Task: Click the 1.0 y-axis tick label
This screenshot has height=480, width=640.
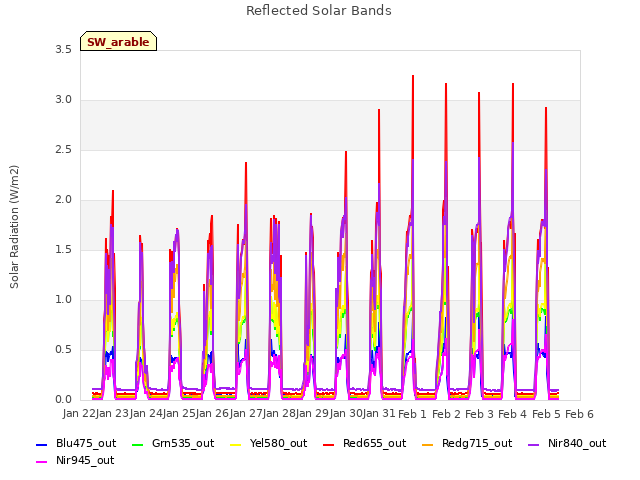Action: (63, 300)
